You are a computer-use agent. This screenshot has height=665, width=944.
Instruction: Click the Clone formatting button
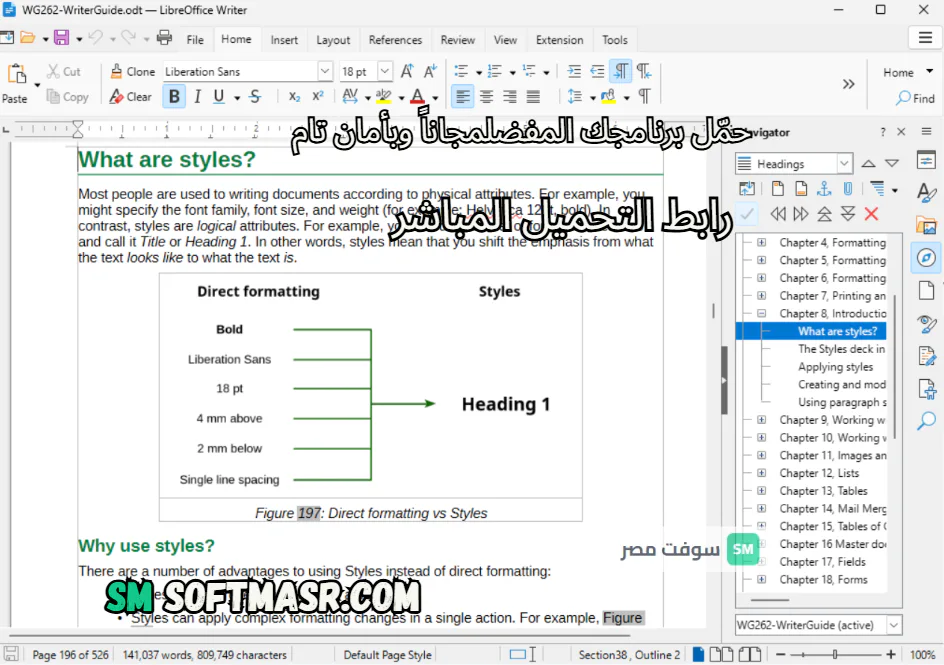pyautogui.click(x=133, y=71)
